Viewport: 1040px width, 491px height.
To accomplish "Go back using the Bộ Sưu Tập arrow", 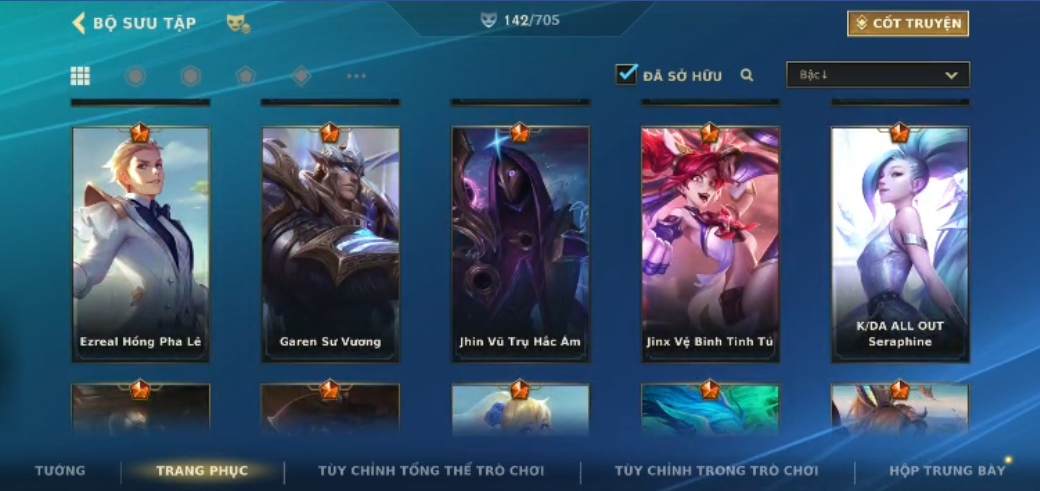I will pyautogui.click(x=79, y=23).
